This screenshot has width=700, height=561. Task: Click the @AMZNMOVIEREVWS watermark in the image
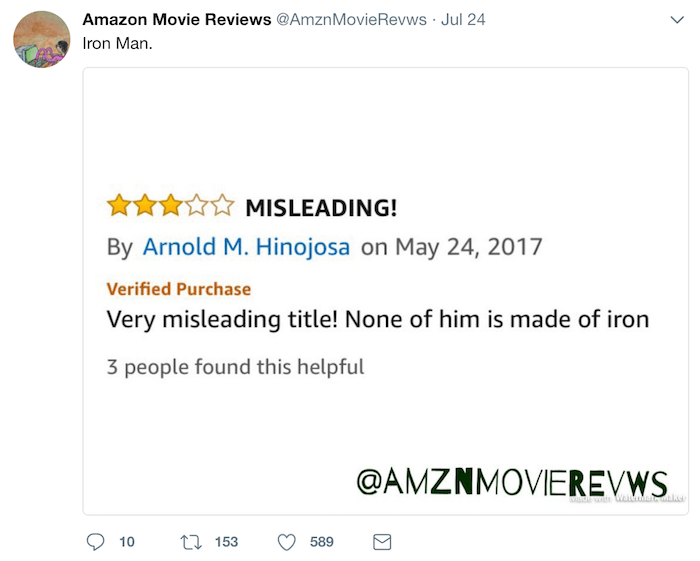[x=512, y=482]
